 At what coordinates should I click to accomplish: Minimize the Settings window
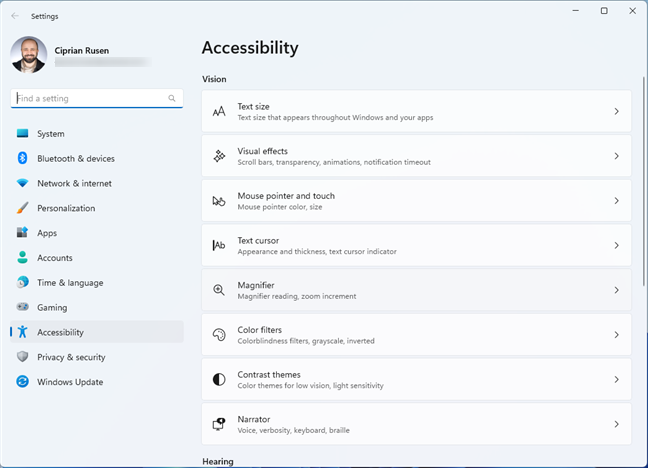(575, 11)
